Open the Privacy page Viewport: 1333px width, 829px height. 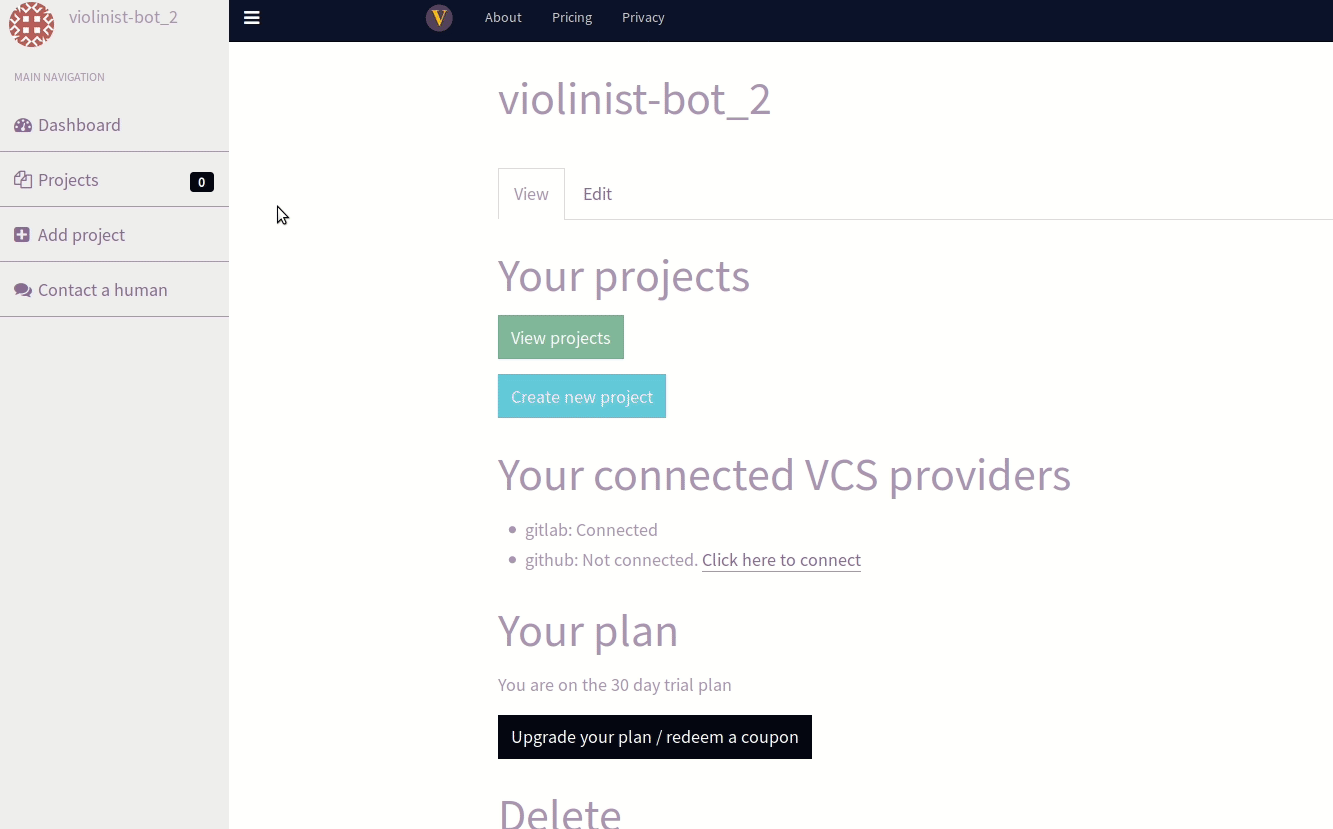[643, 17]
